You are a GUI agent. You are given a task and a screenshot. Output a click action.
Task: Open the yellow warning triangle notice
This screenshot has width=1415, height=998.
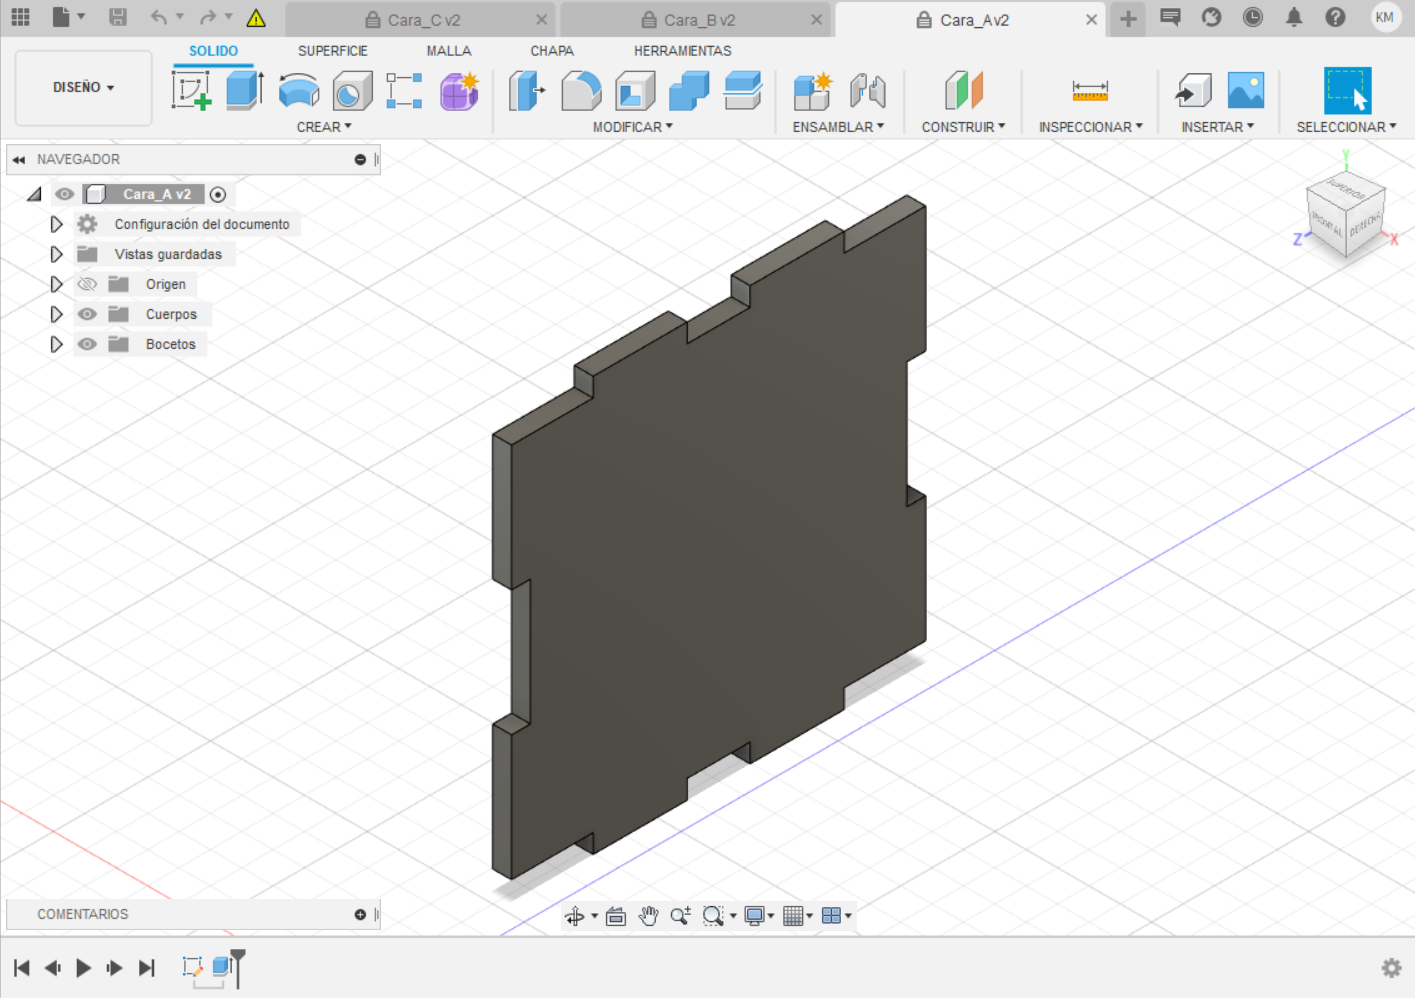click(256, 18)
